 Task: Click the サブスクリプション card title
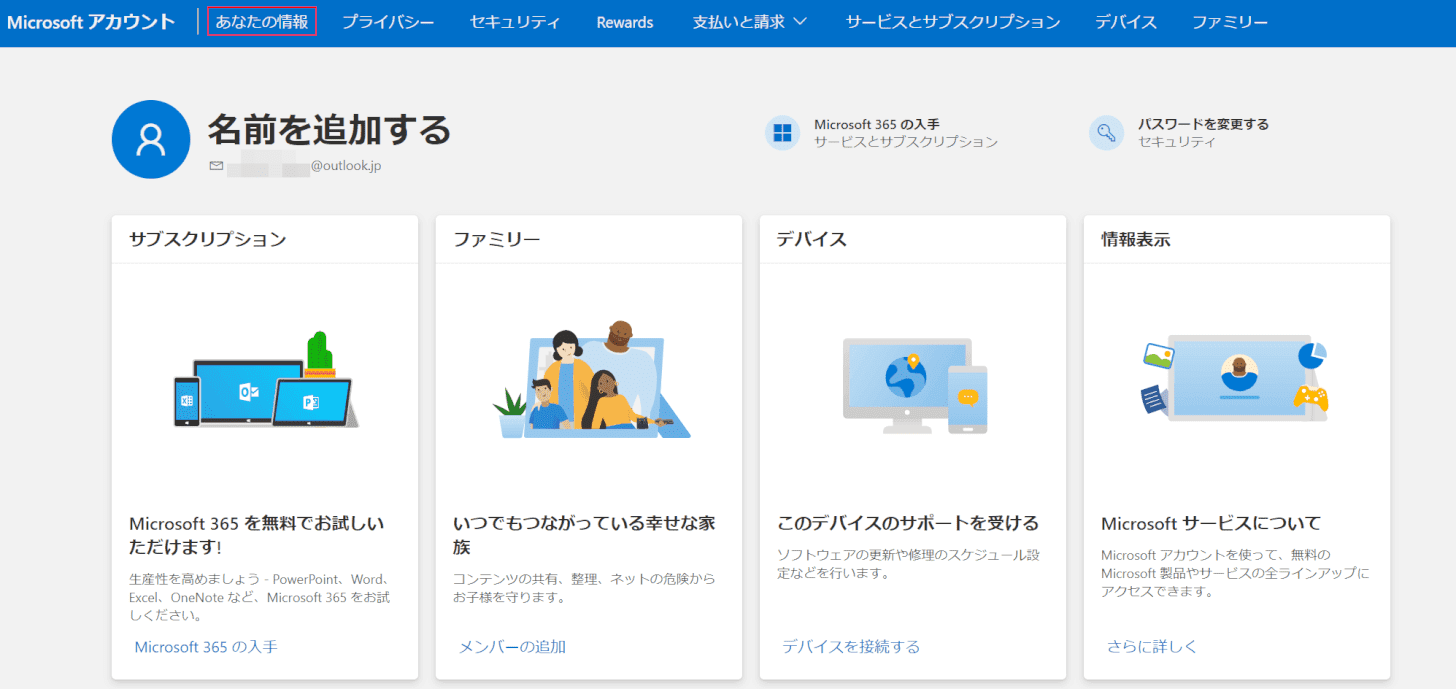click(208, 239)
